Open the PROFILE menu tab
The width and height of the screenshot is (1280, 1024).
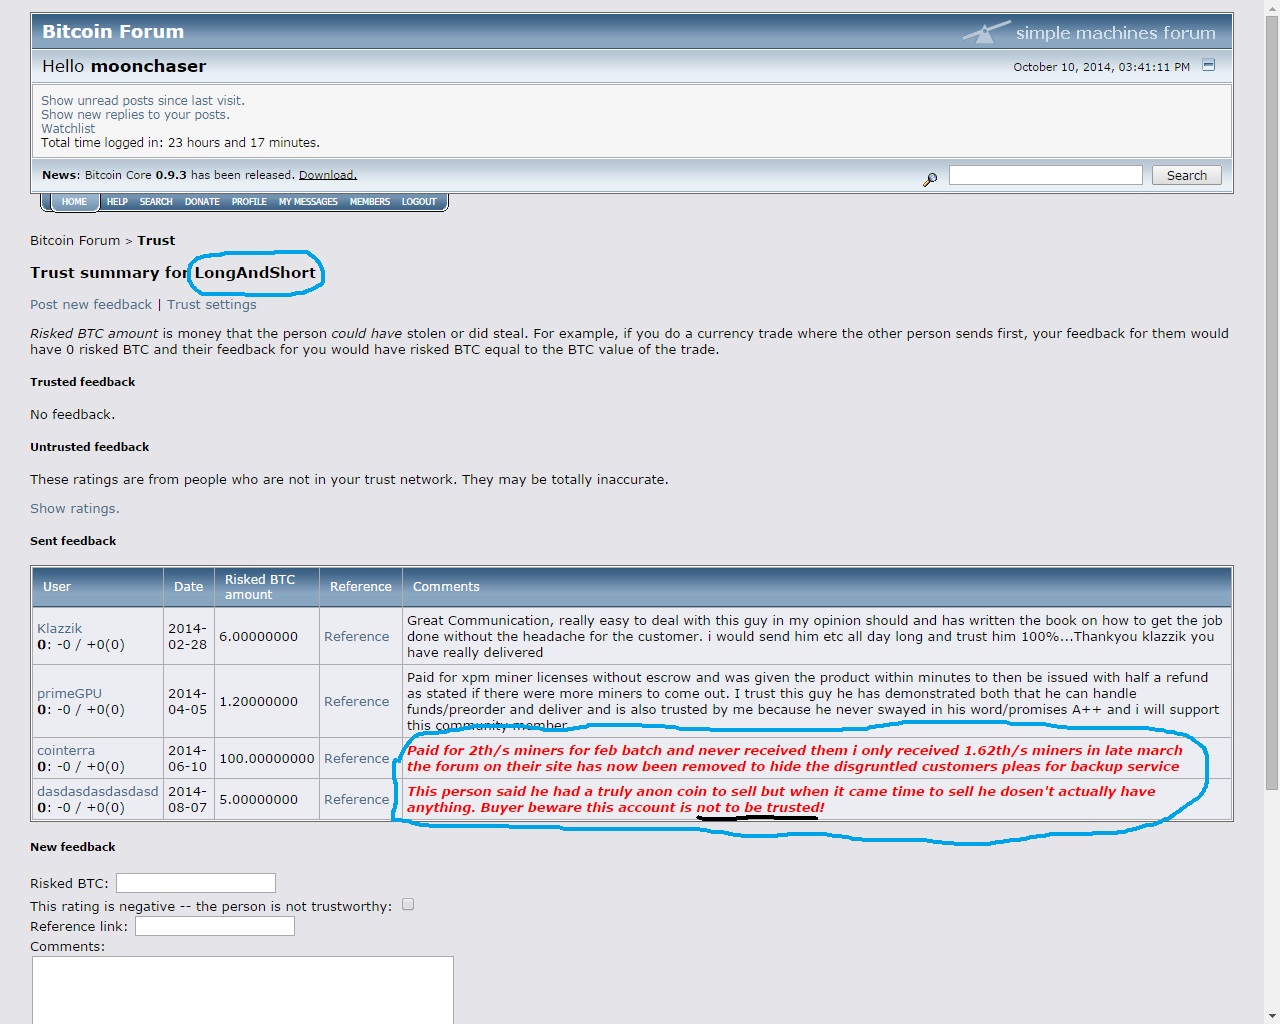click(x=249, y=202)
